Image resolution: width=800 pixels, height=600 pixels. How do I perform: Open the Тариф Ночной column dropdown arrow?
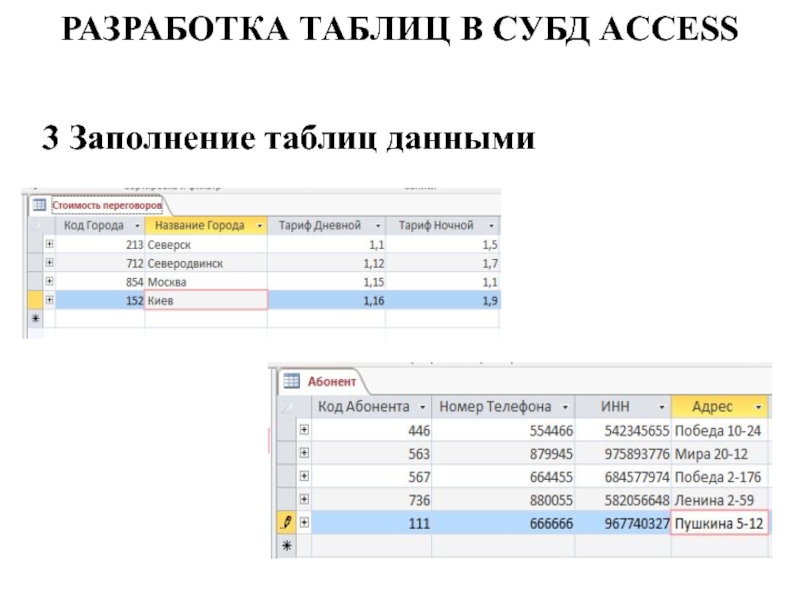(x=490, y=226)
